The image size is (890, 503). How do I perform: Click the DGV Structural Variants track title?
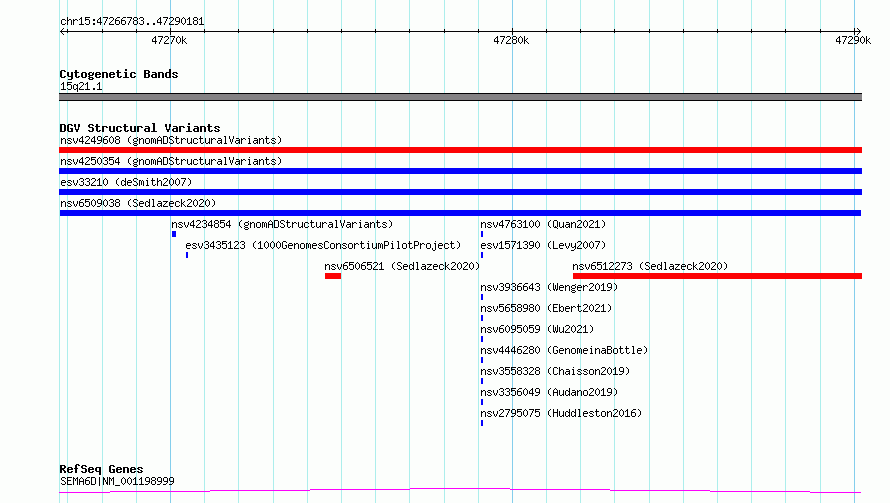pyautogui.click(x=140, y=128)
